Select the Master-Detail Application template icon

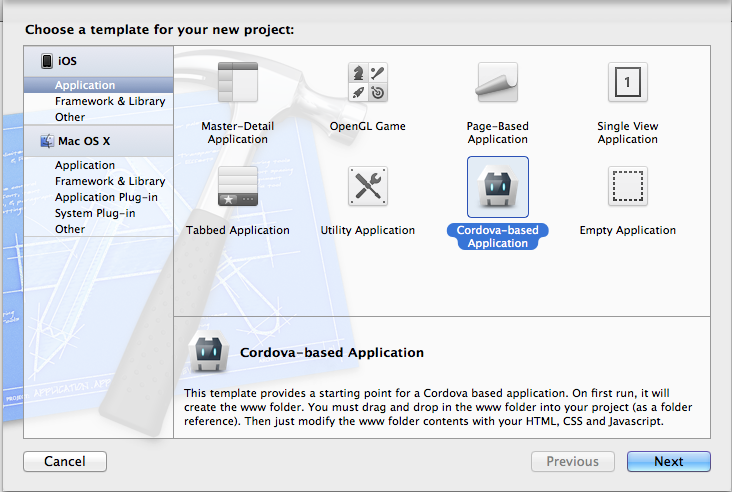(238, 82)
